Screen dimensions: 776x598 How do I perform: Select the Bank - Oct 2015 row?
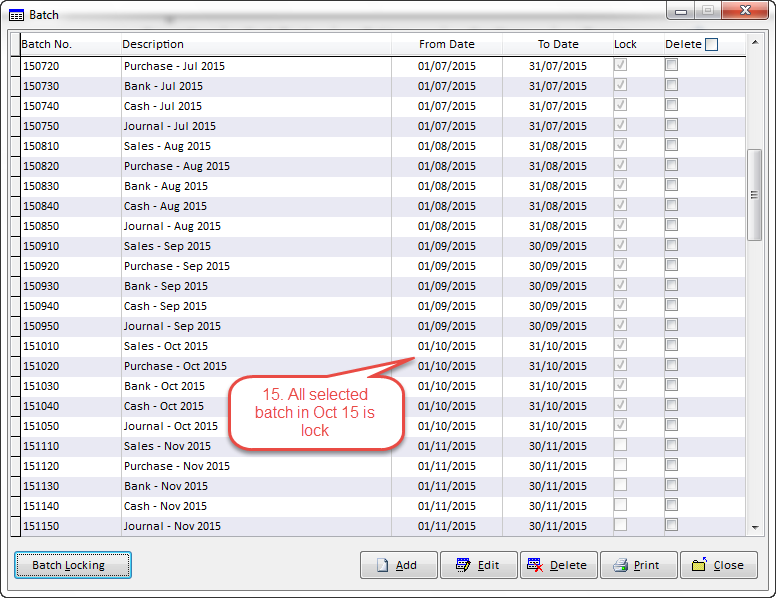click(x=164, y=386)
